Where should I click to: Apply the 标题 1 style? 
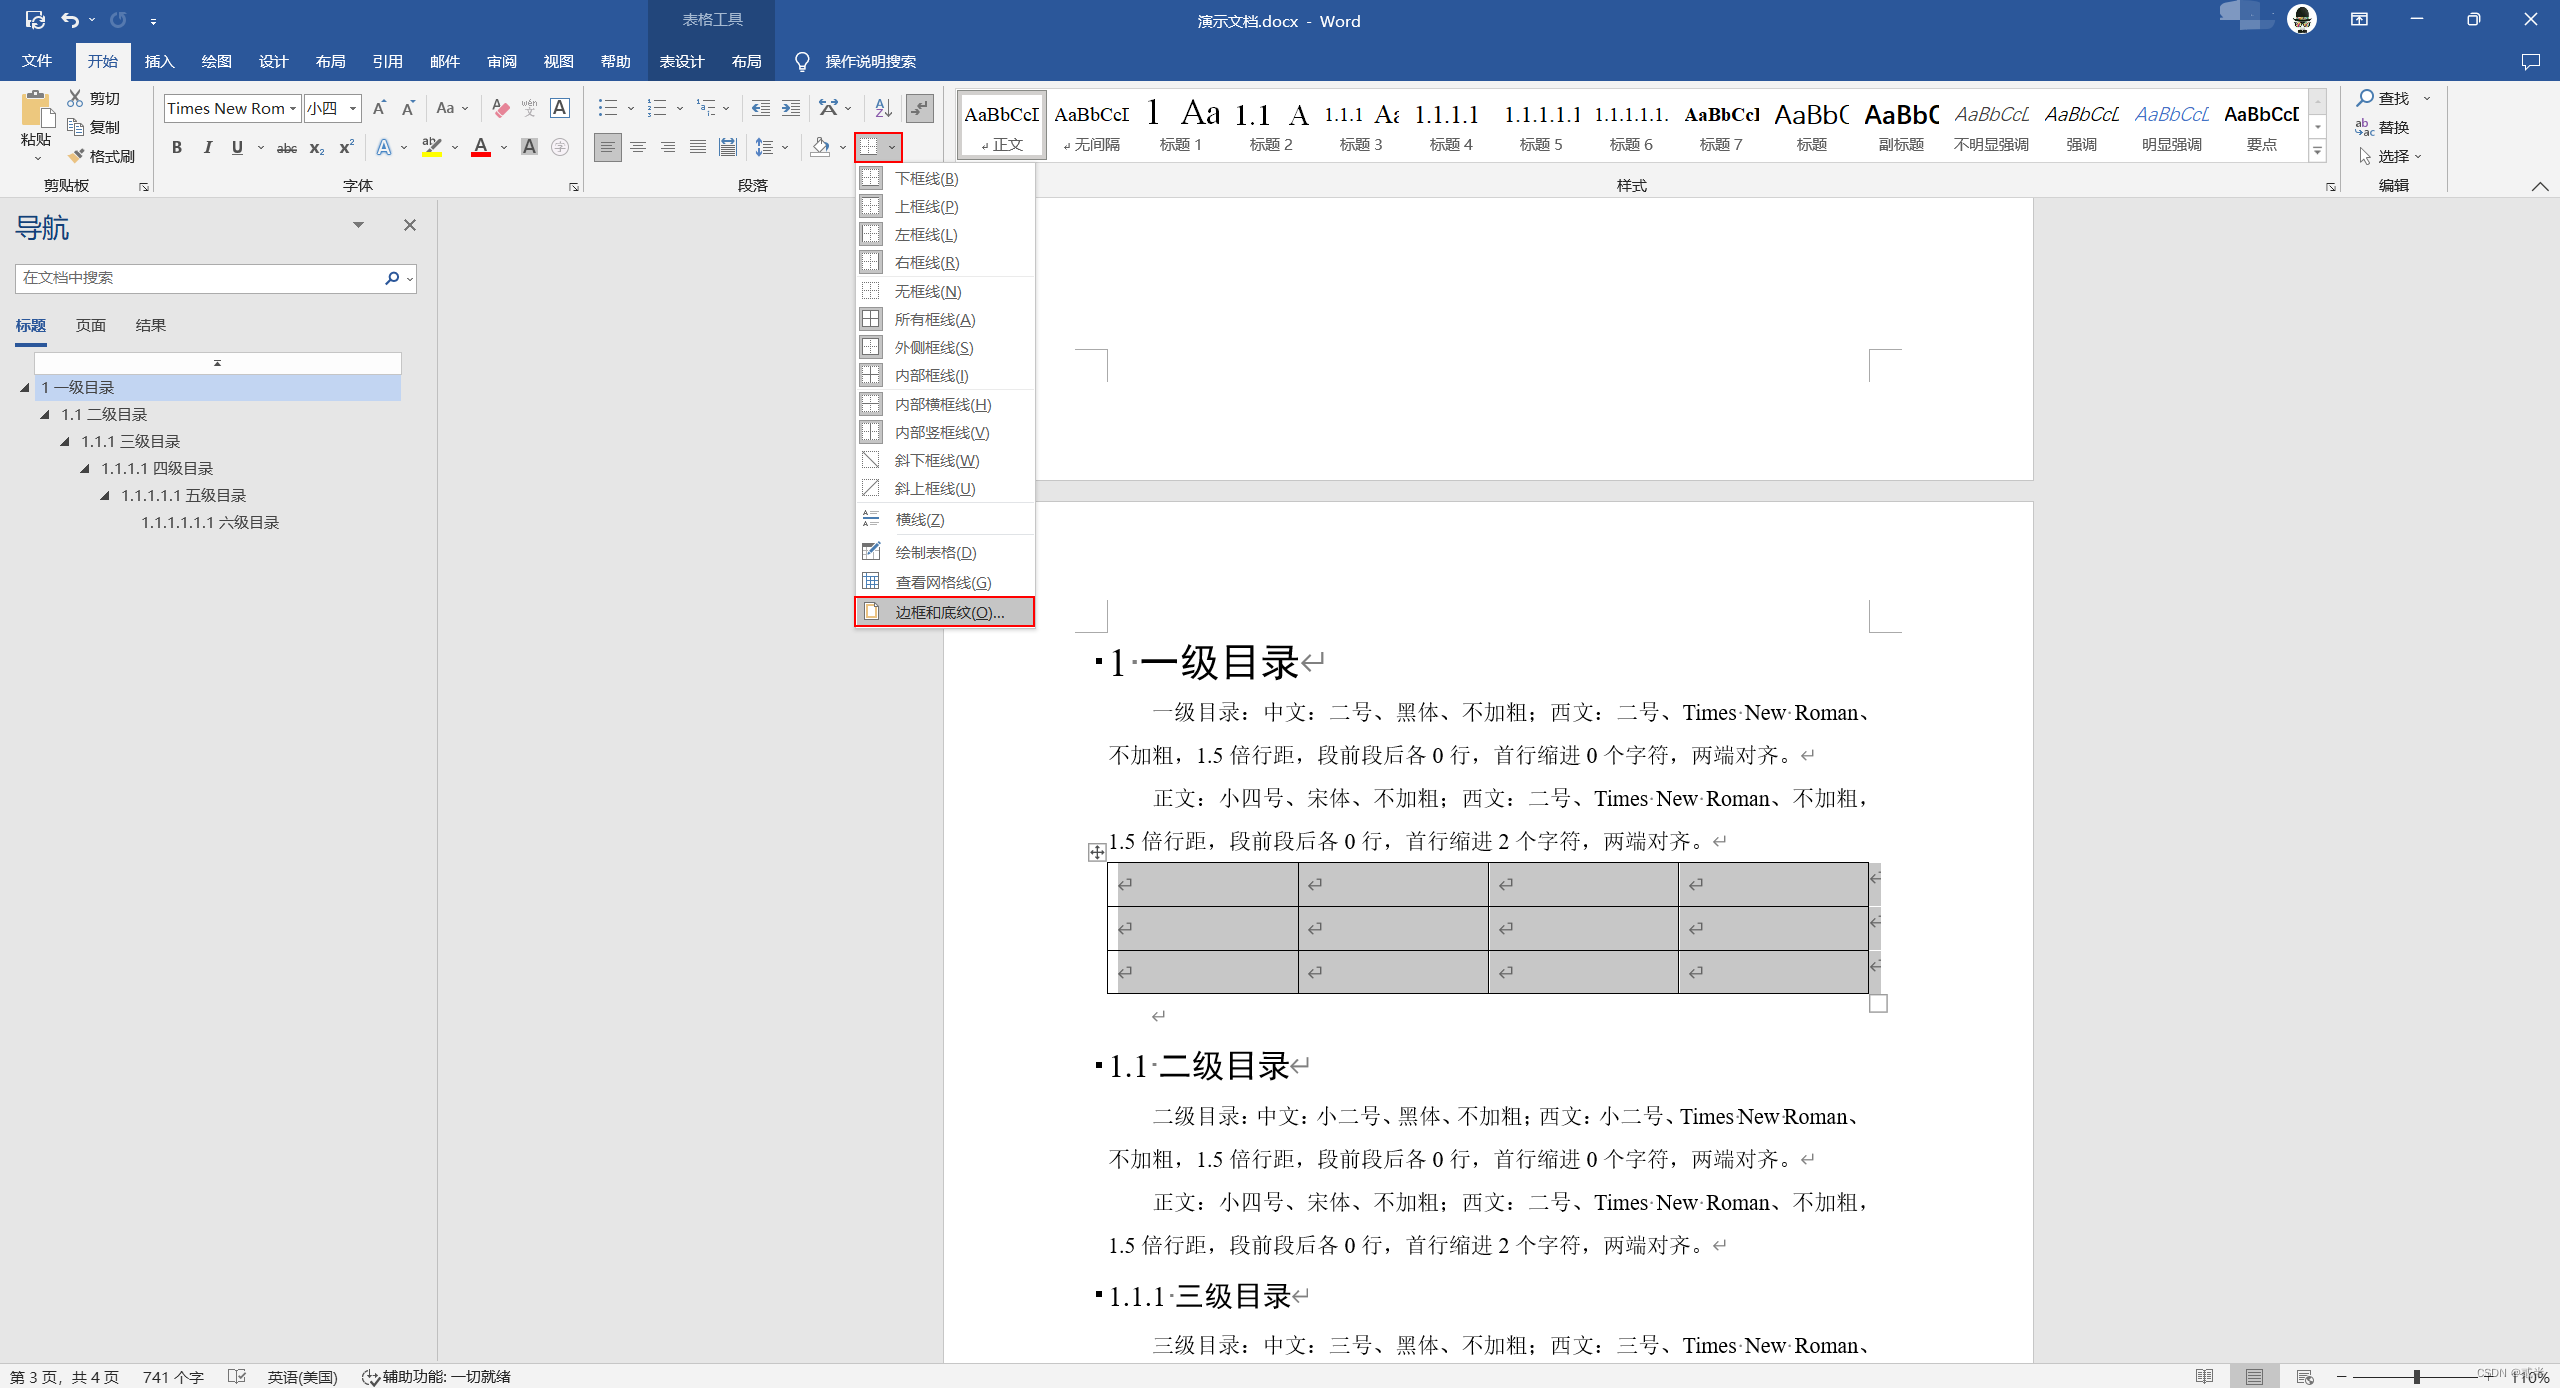(1181, 125)
